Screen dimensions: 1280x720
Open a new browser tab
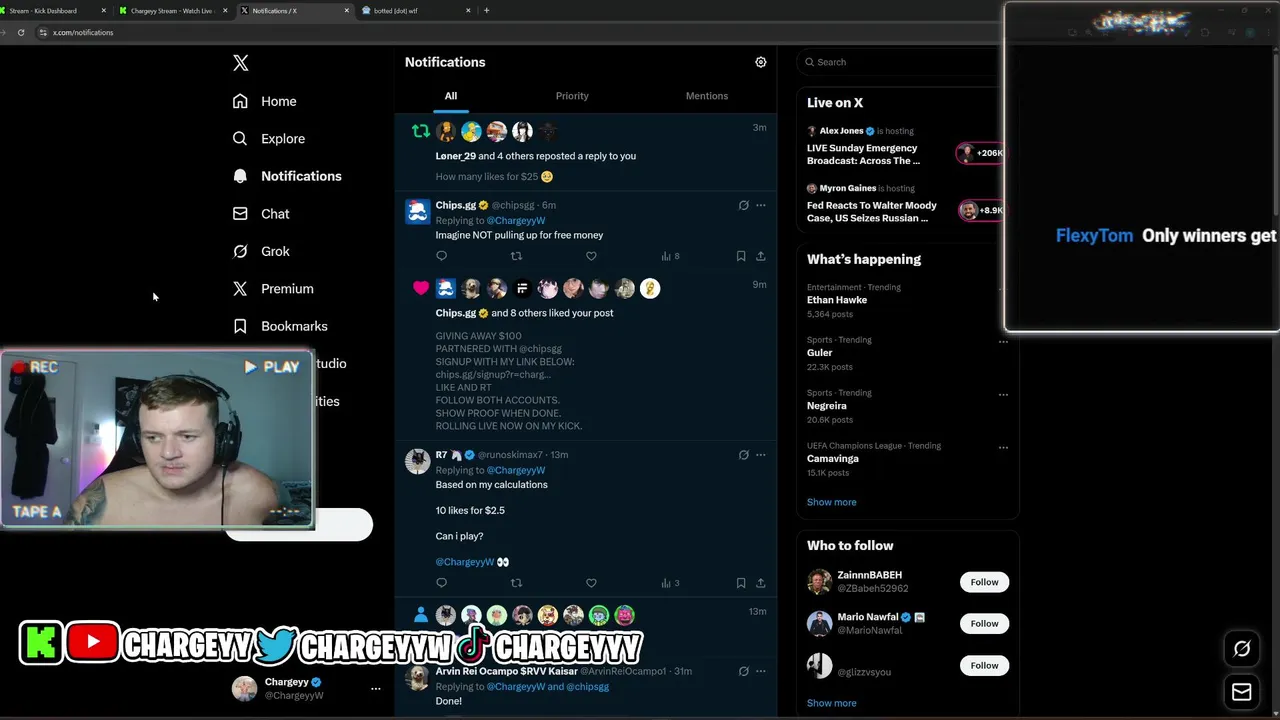coord(487,11)
